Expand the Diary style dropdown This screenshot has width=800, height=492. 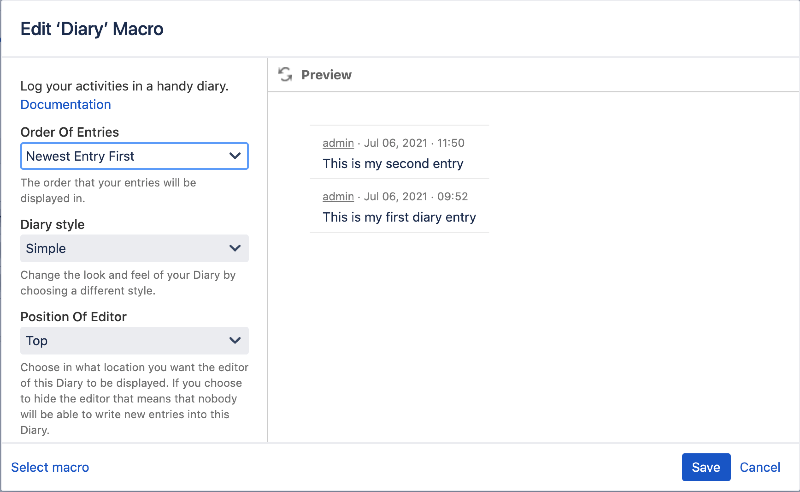134,248
